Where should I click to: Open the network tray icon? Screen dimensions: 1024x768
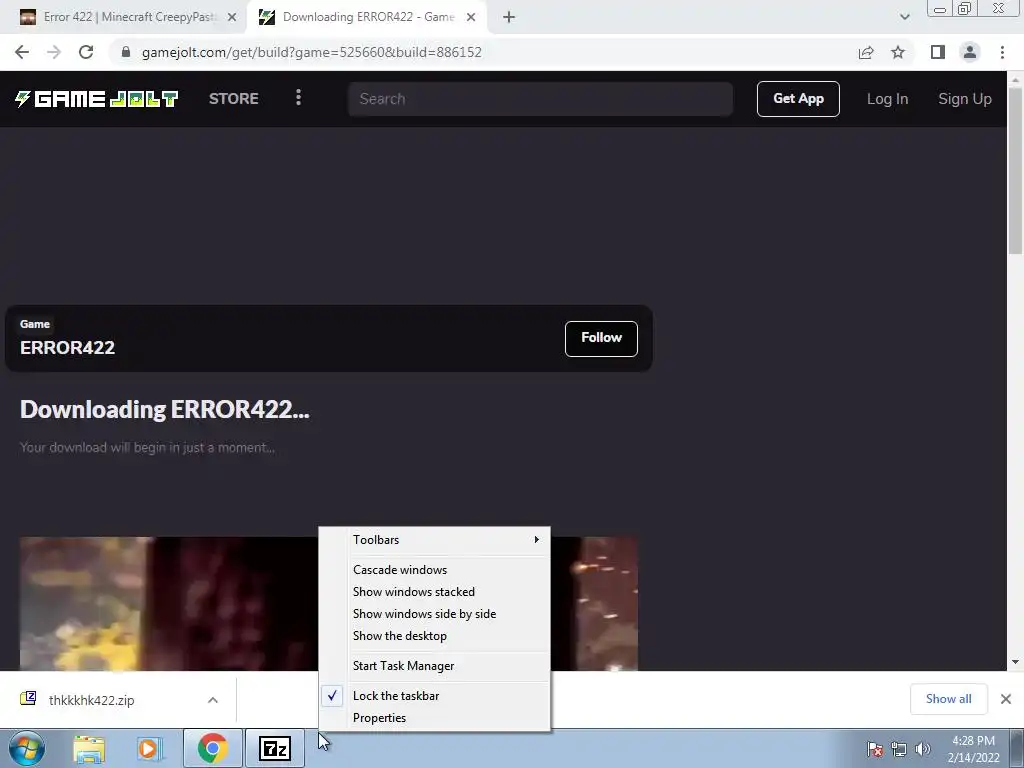pyautogui.click(x=899, y=749)
